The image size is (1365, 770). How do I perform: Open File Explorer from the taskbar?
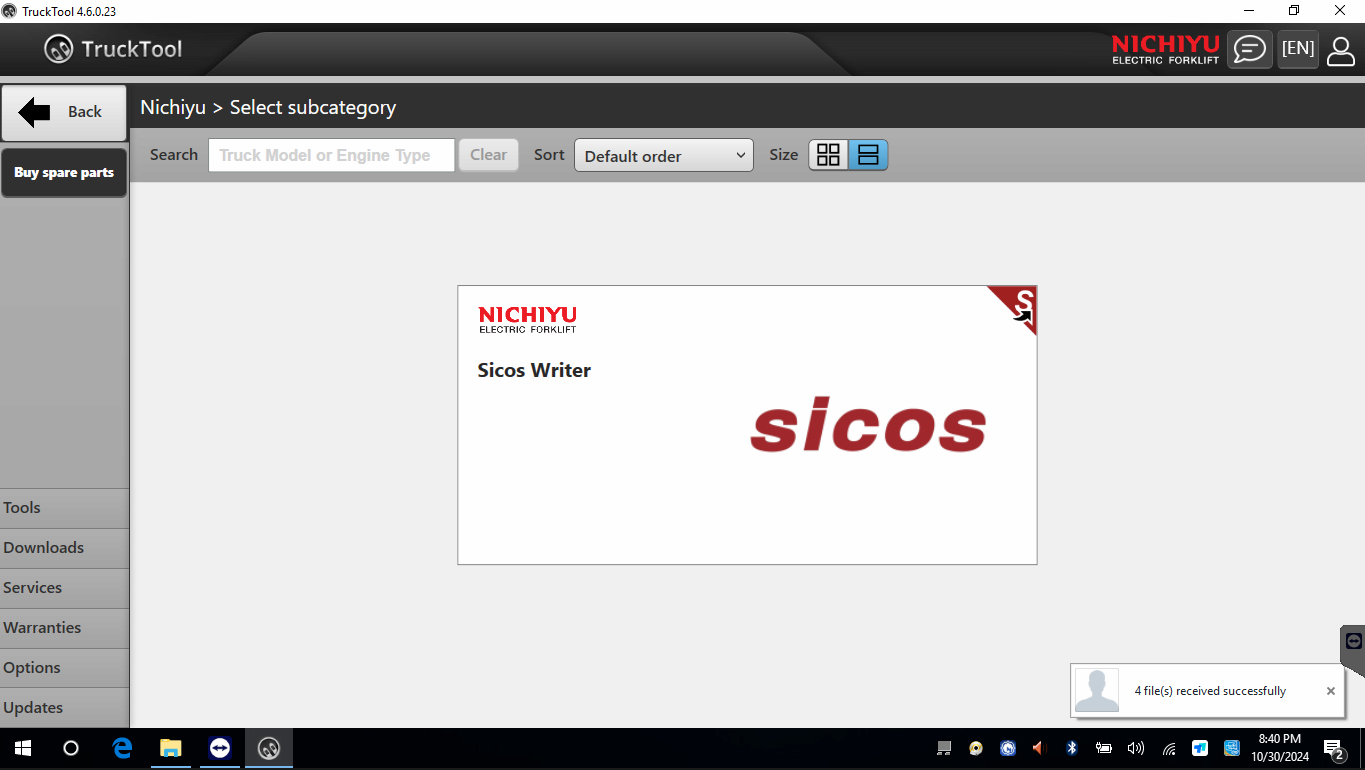[x=171, y=748]
